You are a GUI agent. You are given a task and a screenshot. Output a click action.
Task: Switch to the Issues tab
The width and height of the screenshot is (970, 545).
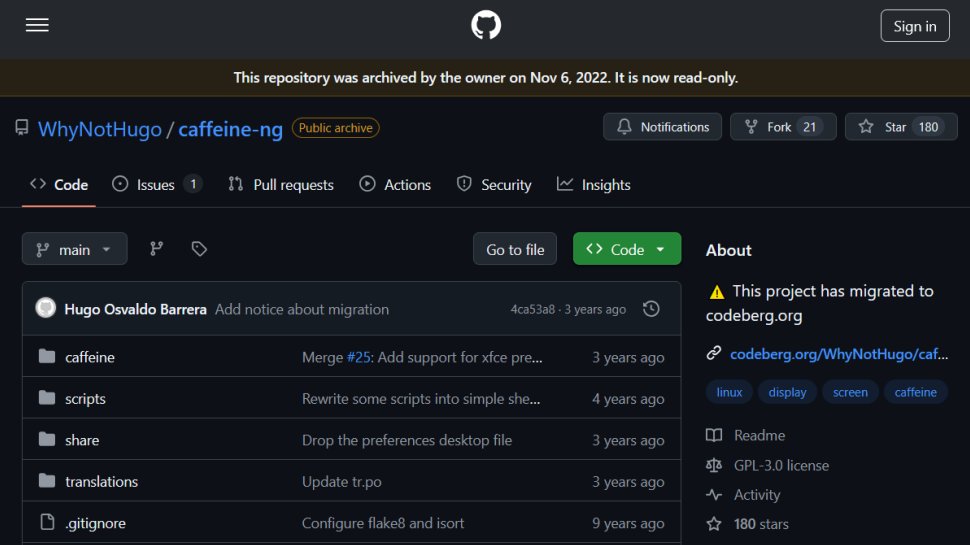tap(156, 184)
